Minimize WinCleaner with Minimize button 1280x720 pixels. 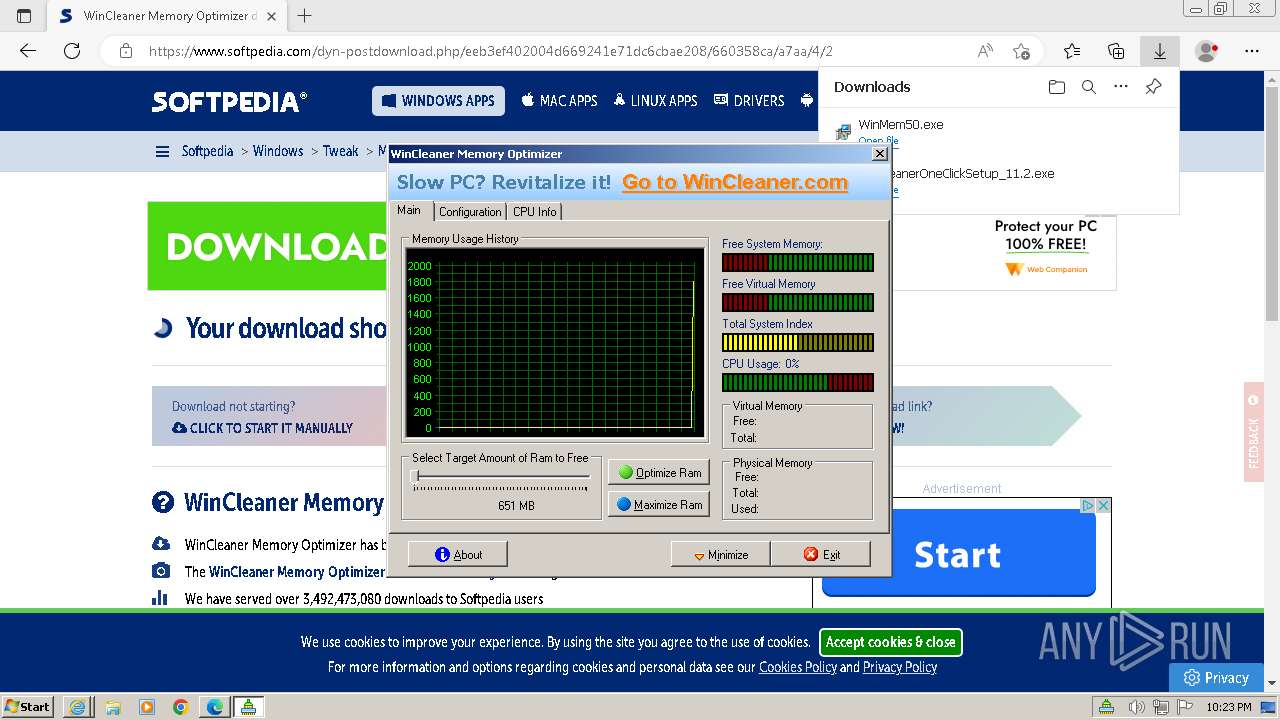click(721, 554)
